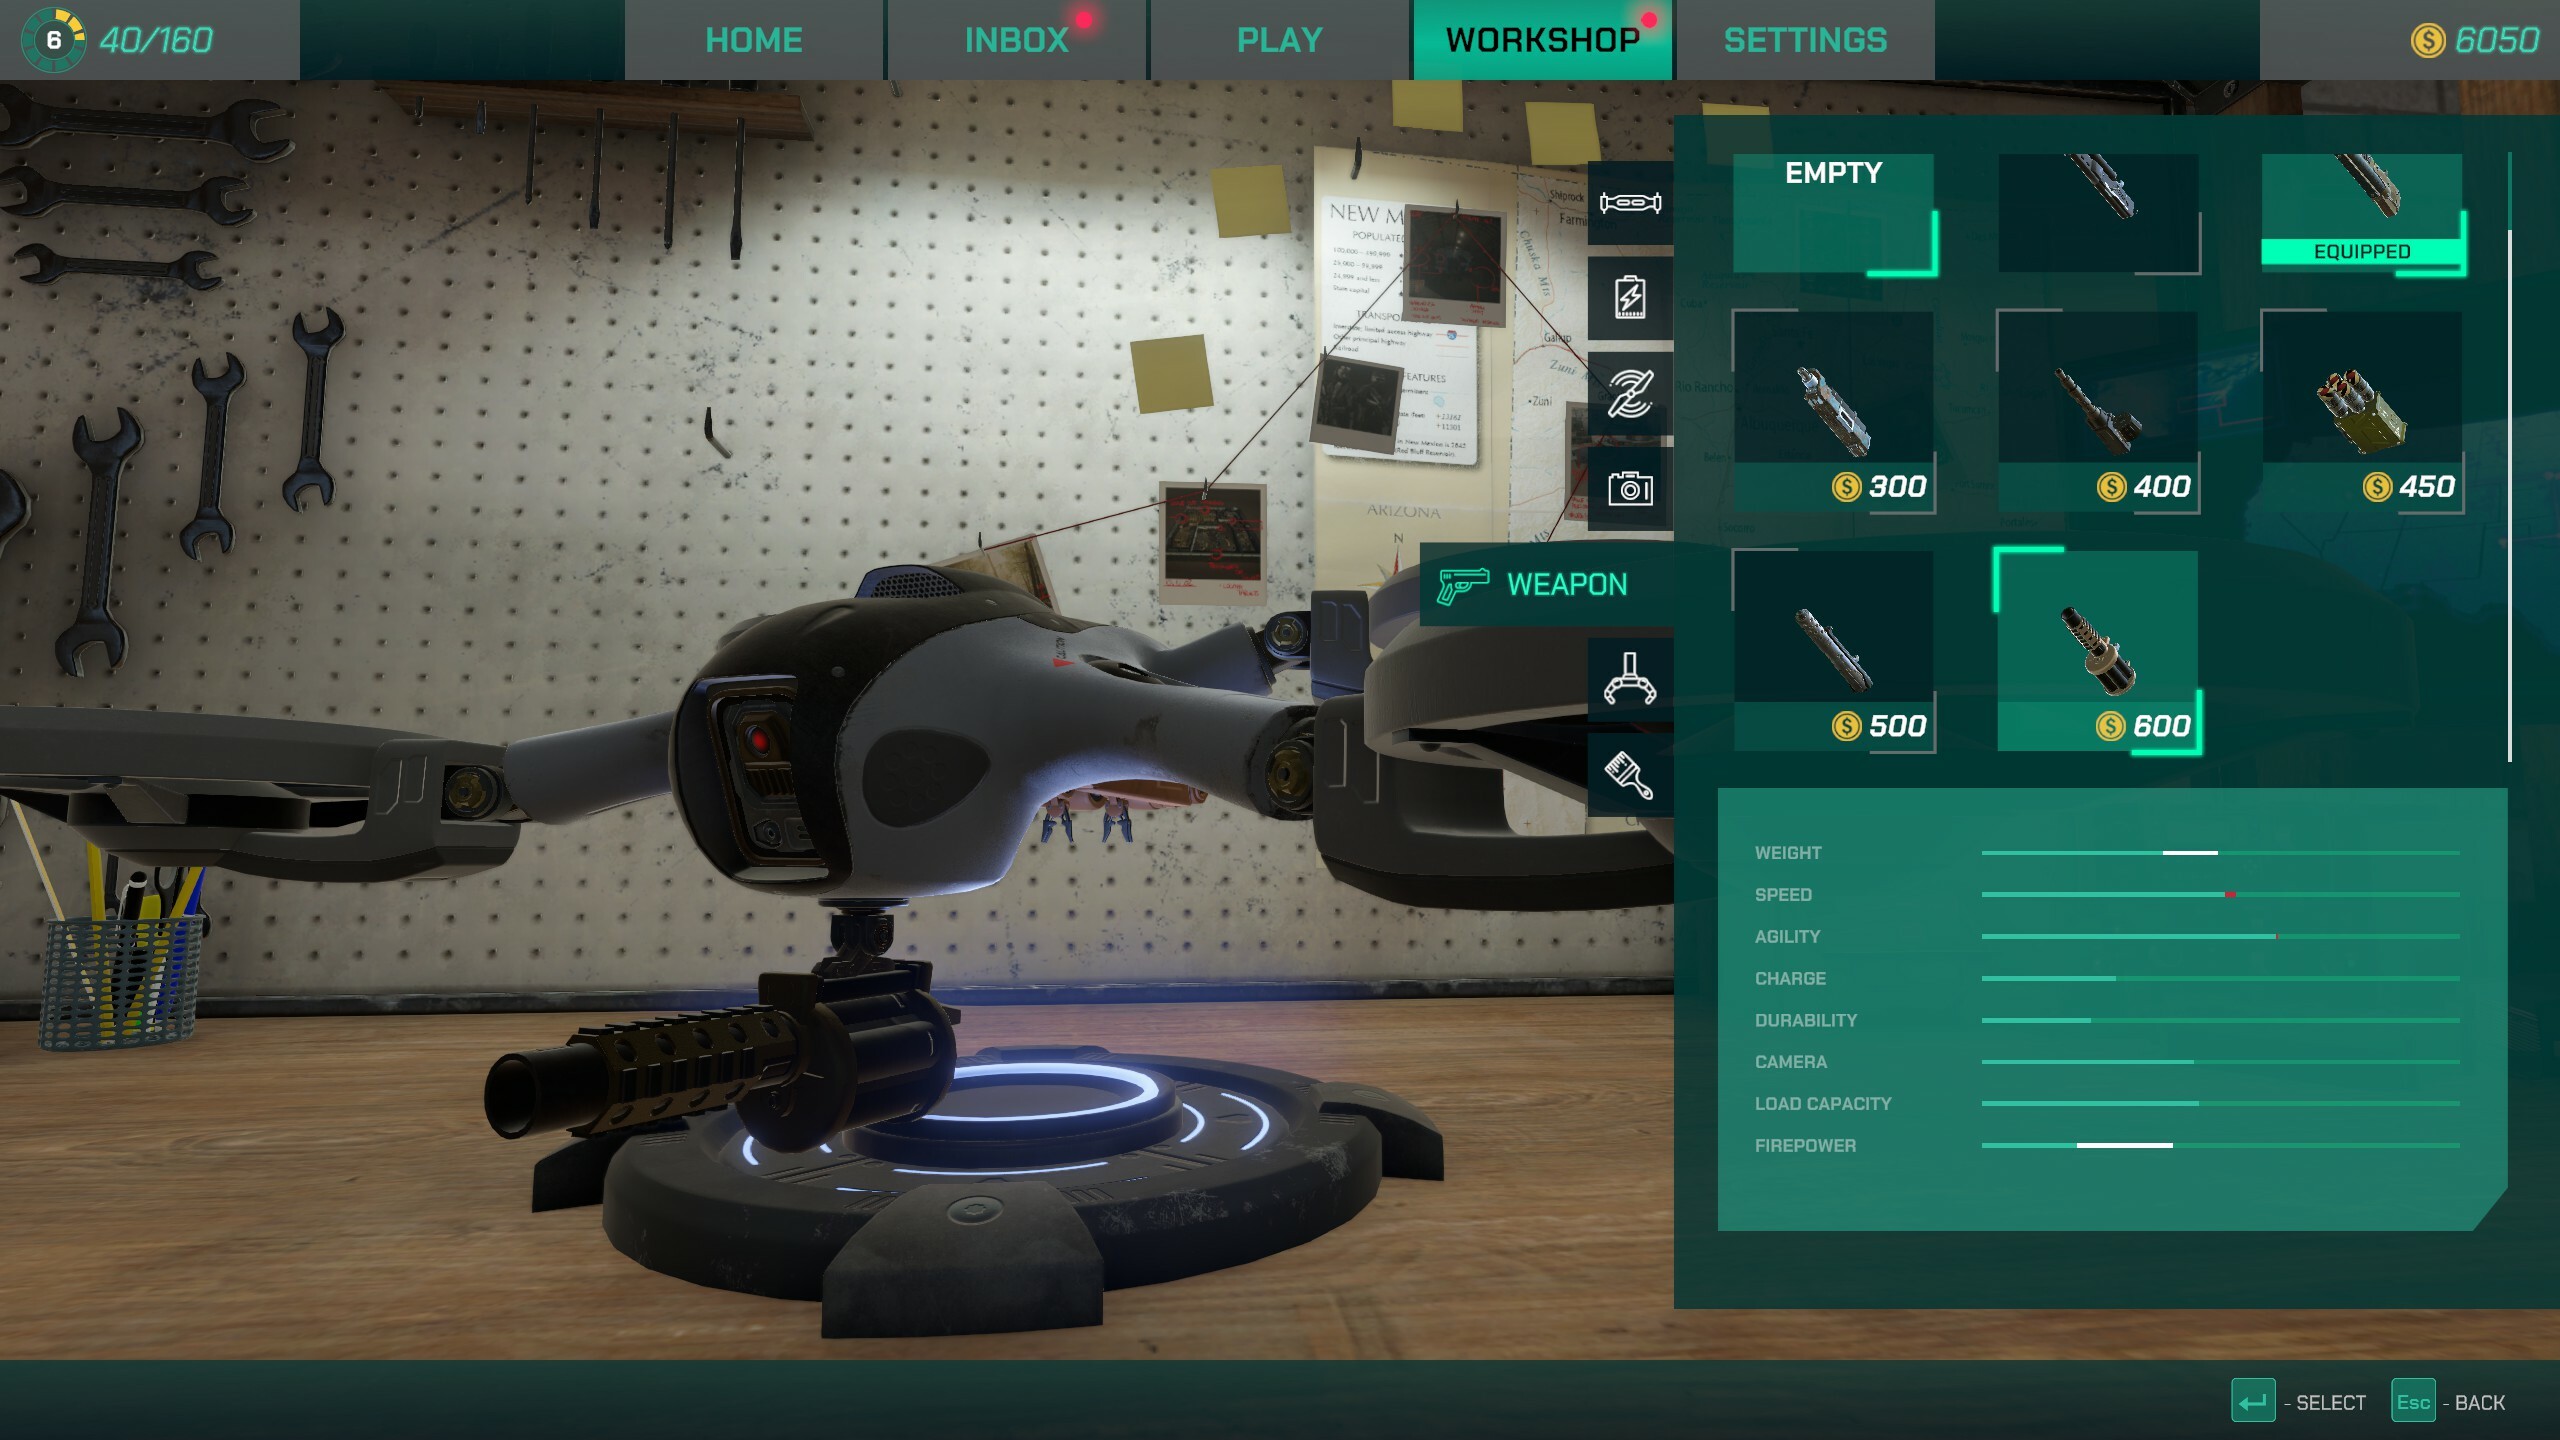Pick the weapon priced at 500
Viewport: 2560px width, 1440px height.
[x=1834, y=651]
